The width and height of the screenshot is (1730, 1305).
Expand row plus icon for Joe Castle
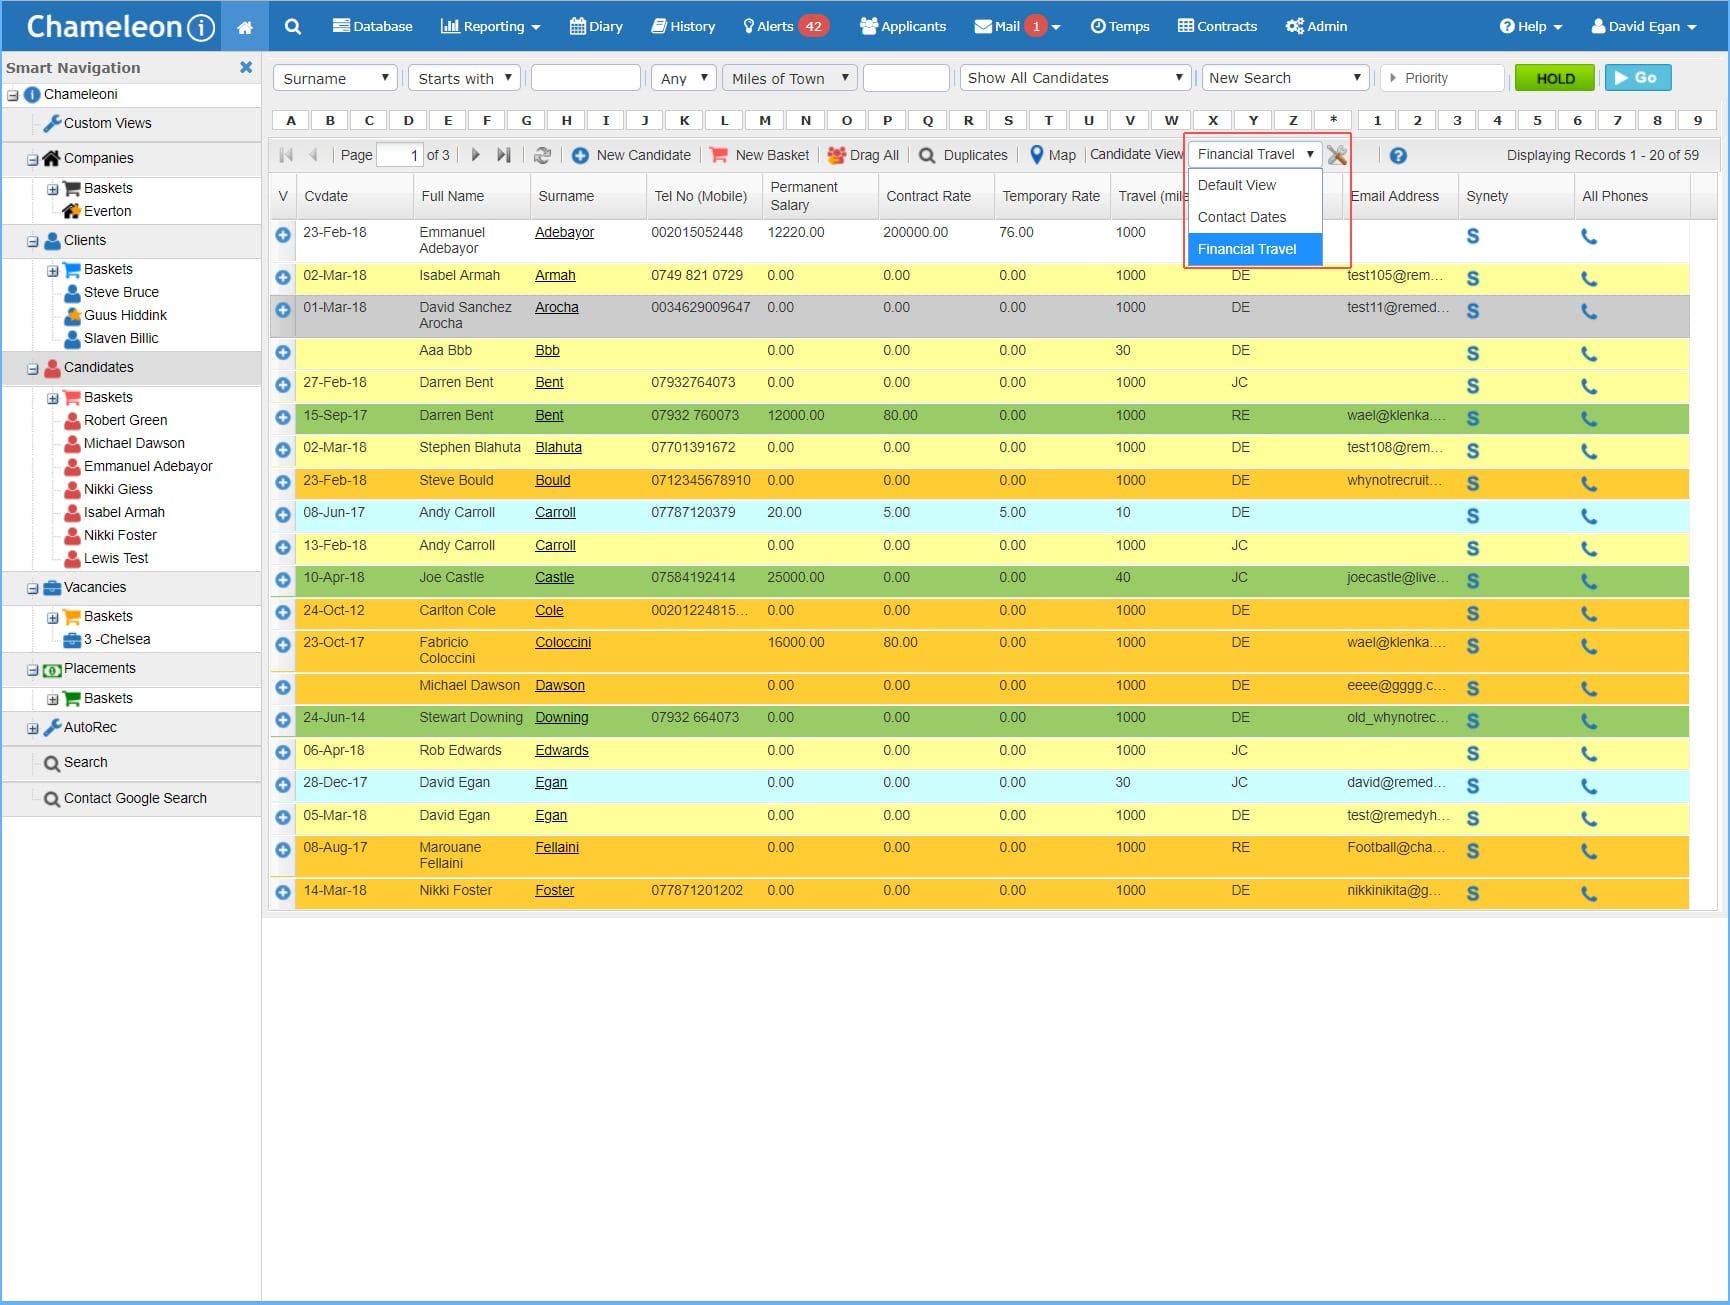click(x=283, y=579)
